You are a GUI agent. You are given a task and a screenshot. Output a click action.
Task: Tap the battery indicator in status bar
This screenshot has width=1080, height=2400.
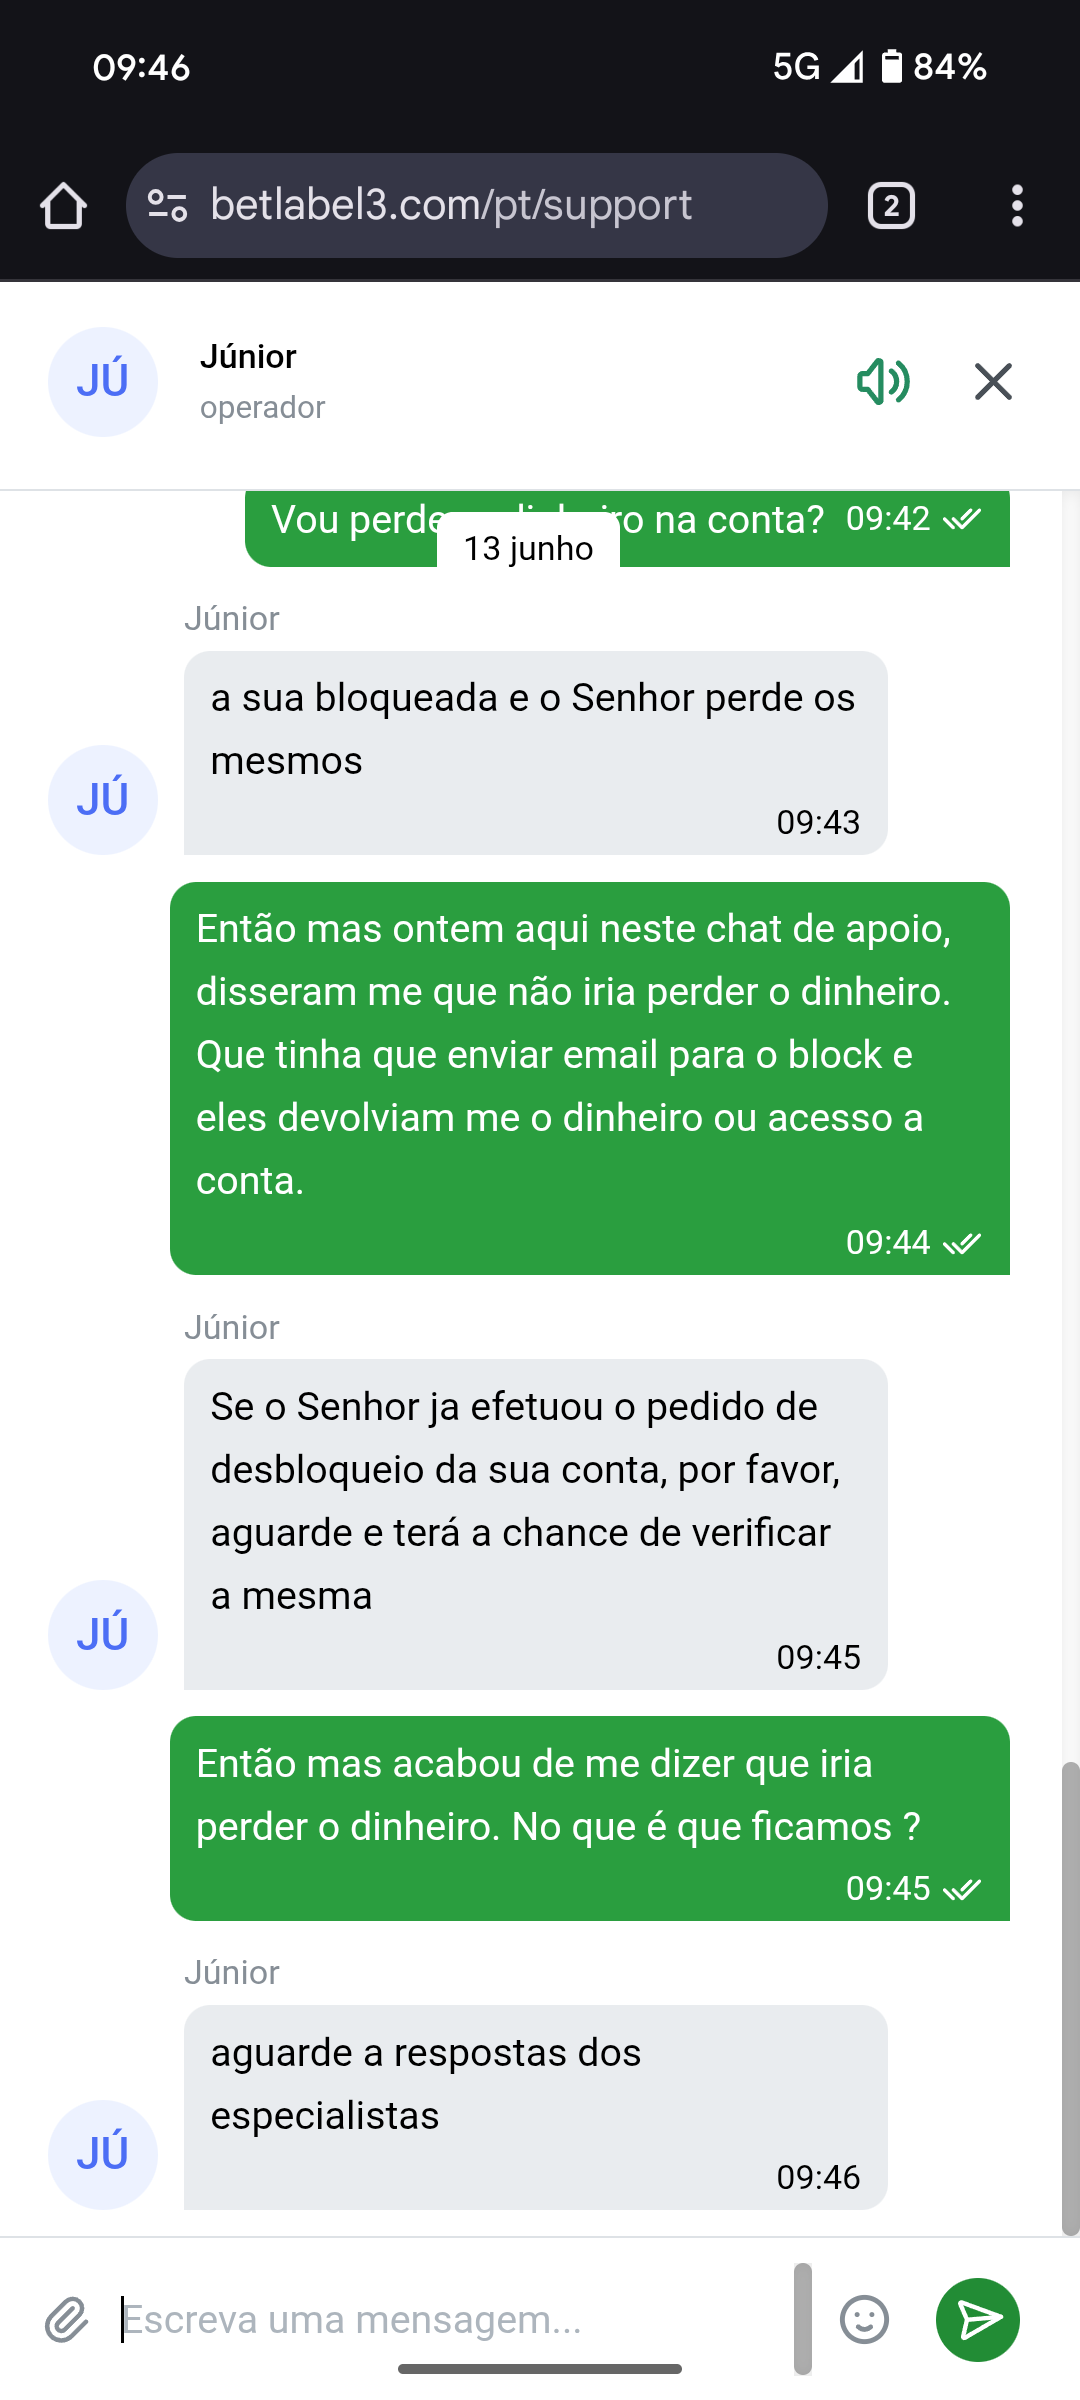click(891, 67)
